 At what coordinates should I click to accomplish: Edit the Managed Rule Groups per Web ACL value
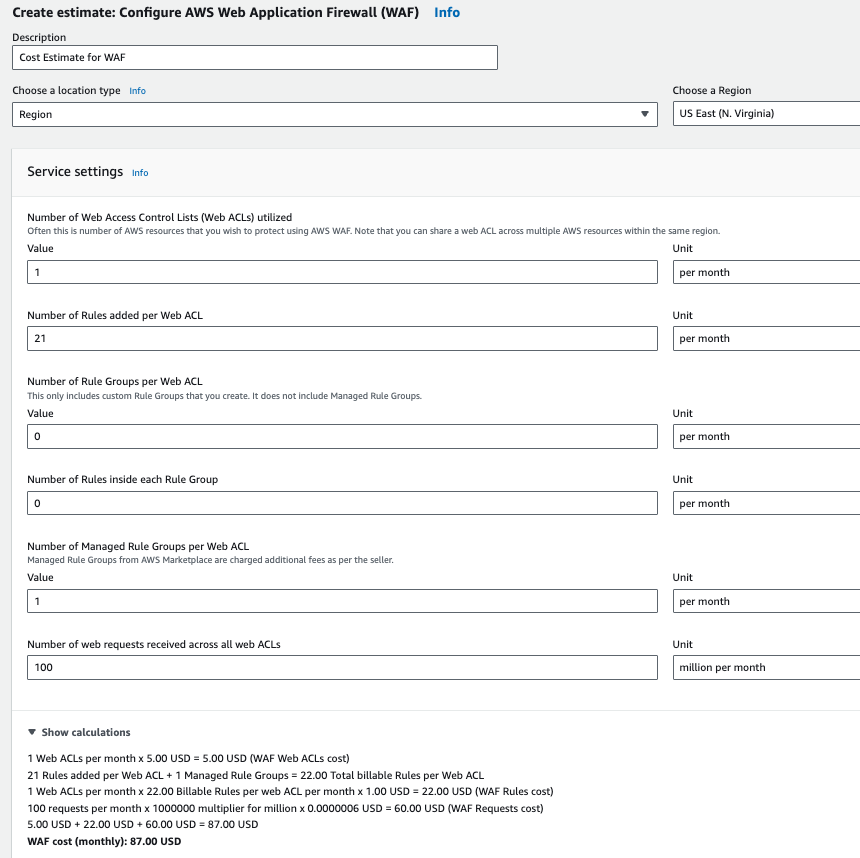click(x=342, y=601)
